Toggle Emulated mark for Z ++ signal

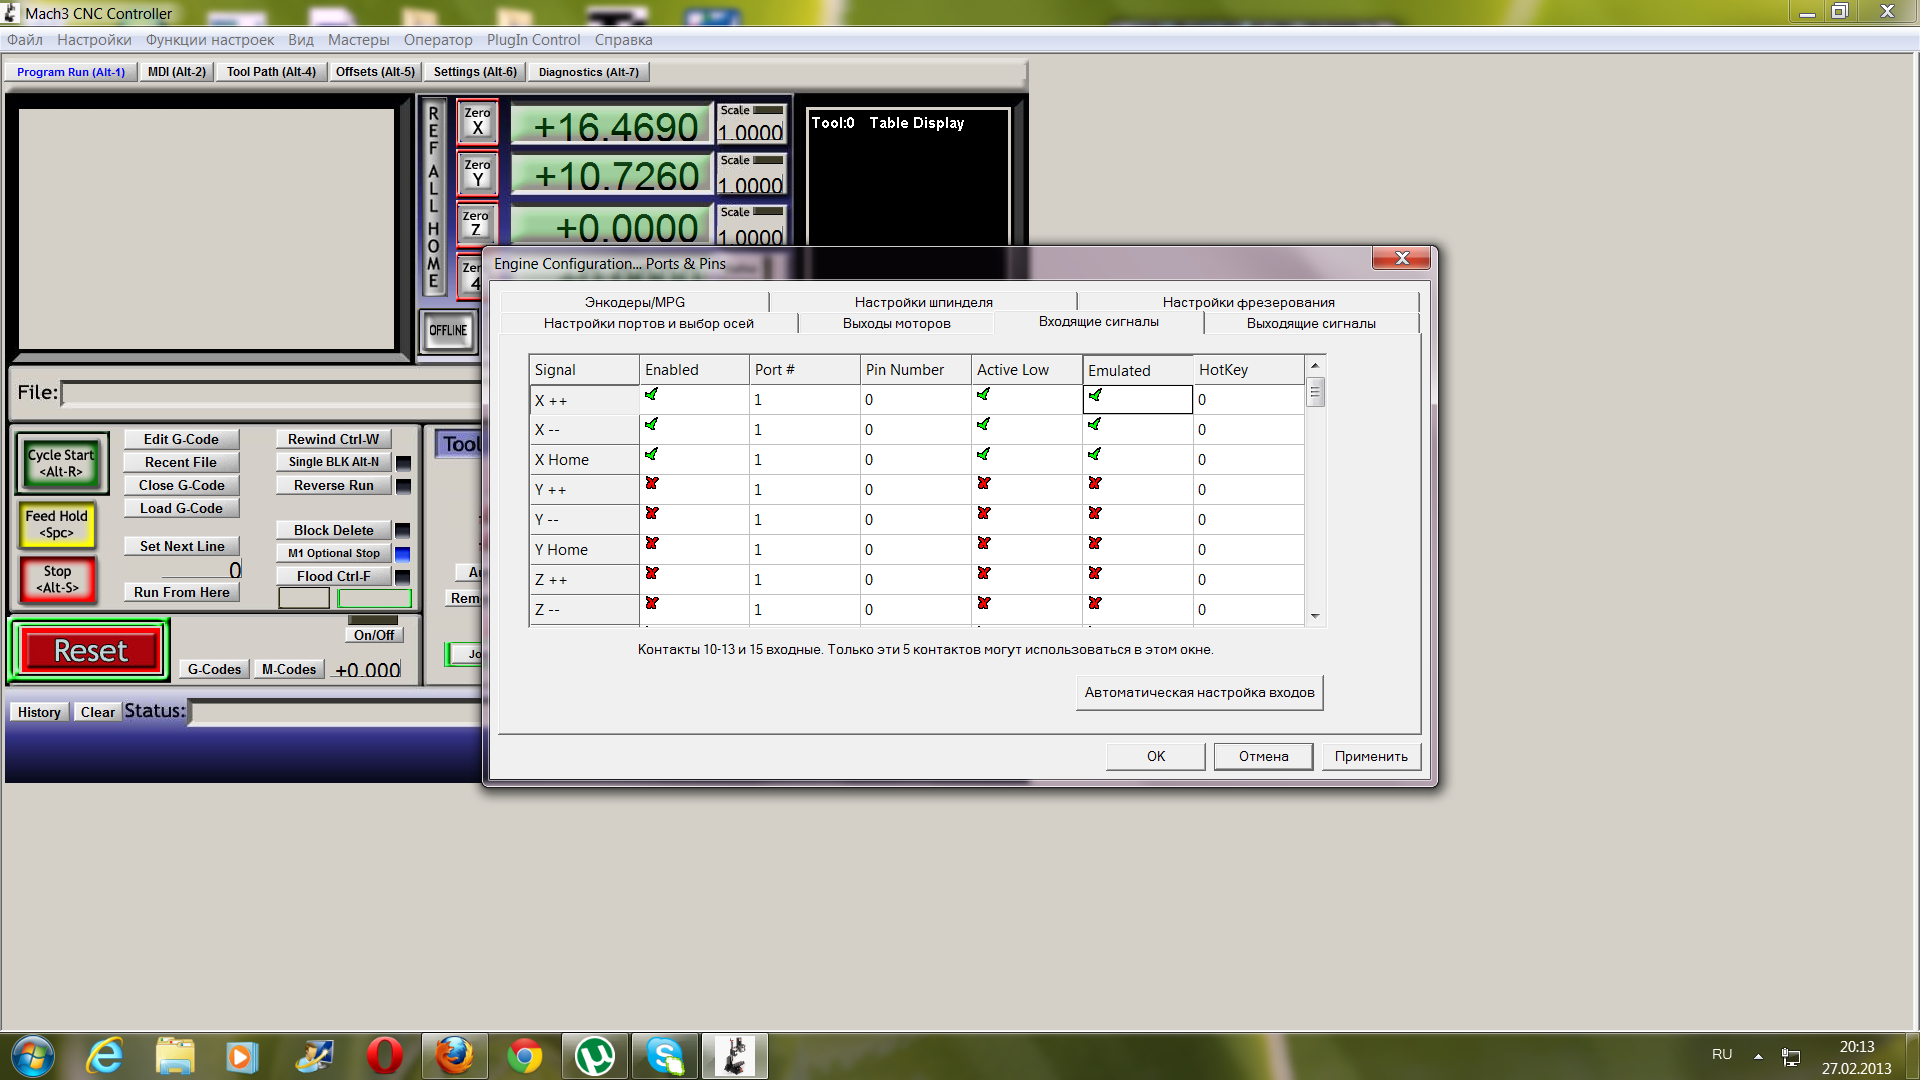(x=1095, y=573)
